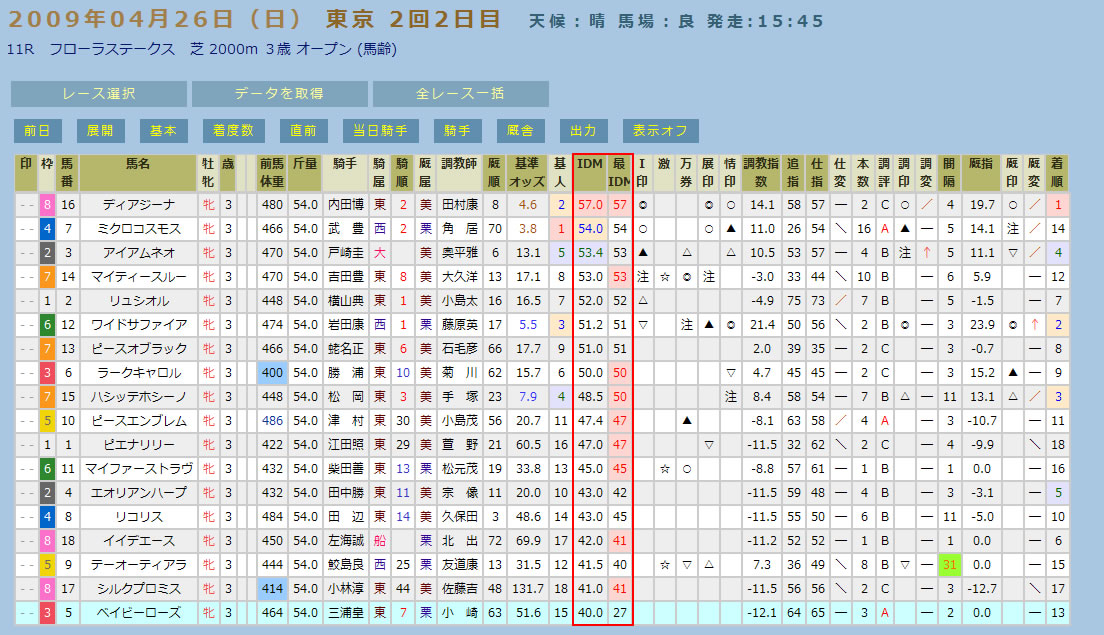Select horse name ピースオブラック
The width and height of the screenshot is (1104, 635).
[139, 348]
